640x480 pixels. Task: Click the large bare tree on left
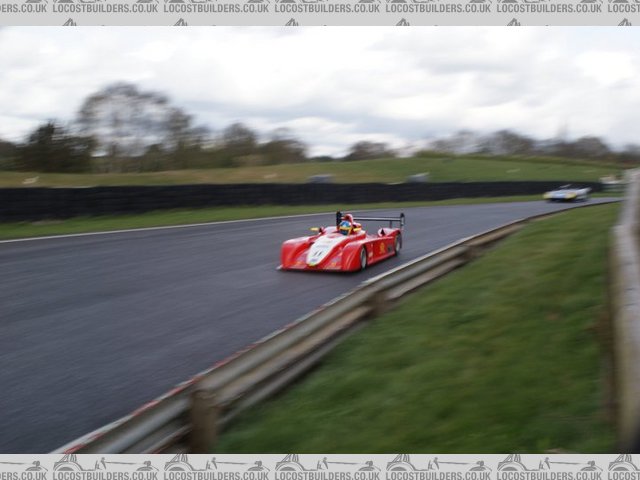(125, 120)
